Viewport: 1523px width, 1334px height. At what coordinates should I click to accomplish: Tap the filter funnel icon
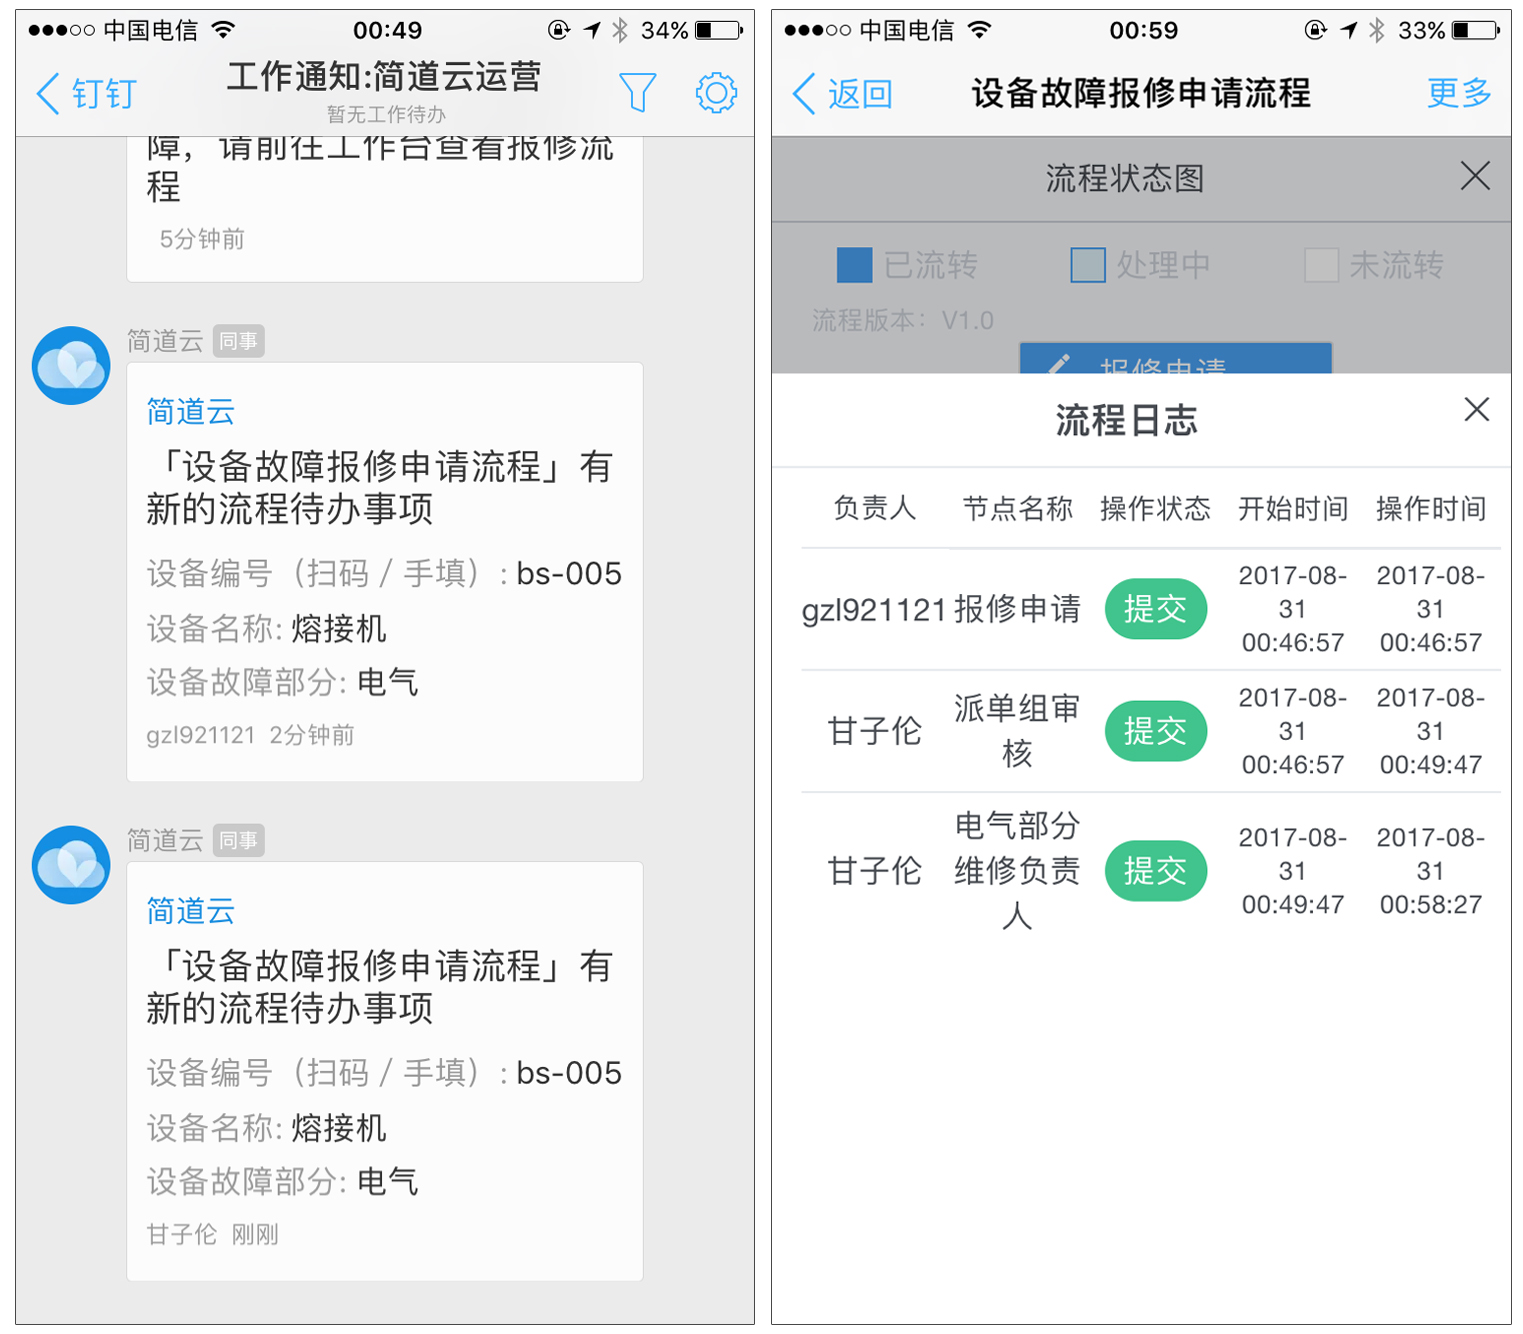click(637, 93)
